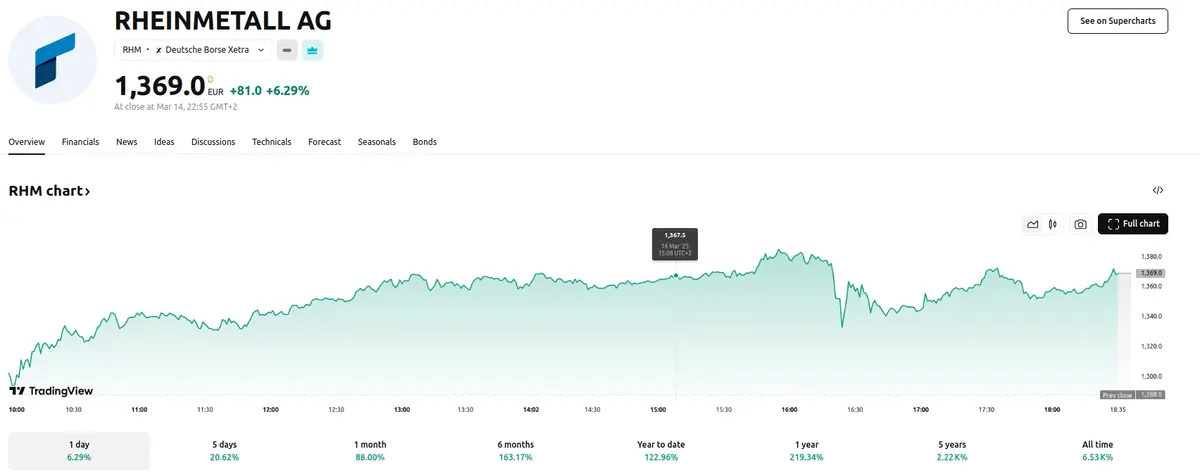Image resolution: width=1200 pixels, height=473 pixels.
Task: Click the Prev close label on chart
Action: pyautogui.click(x=1116, y=395)
